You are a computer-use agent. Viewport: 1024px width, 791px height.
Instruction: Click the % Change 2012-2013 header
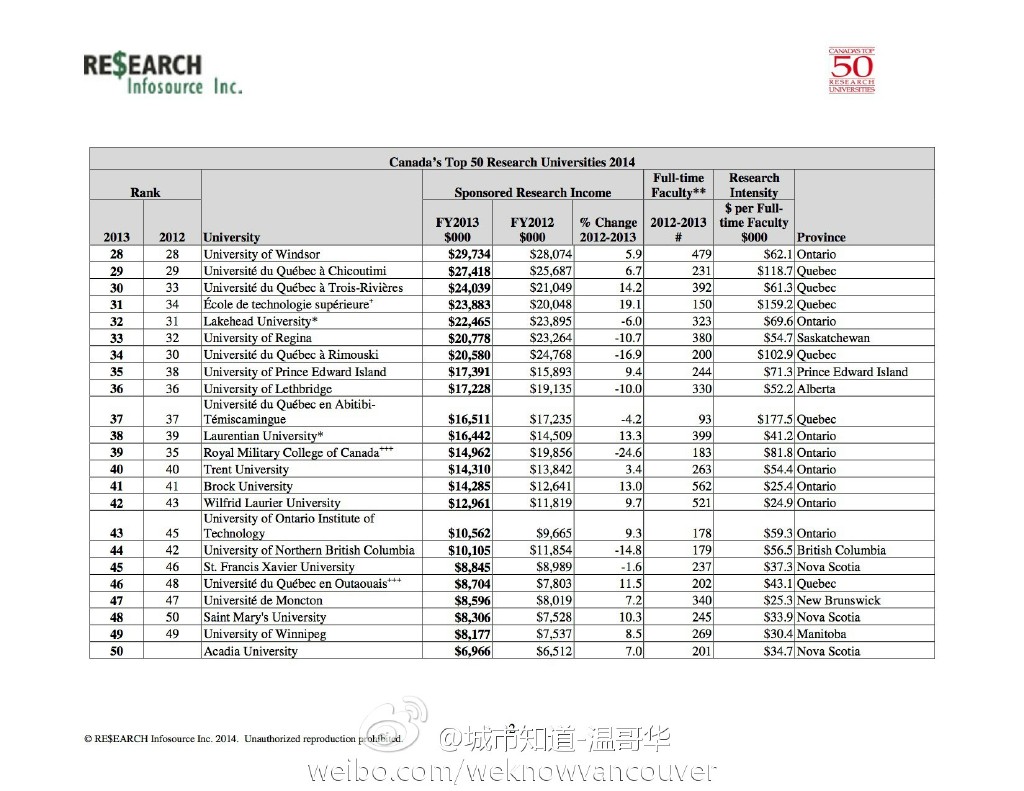pyautogui.click(x=608, y=229)
